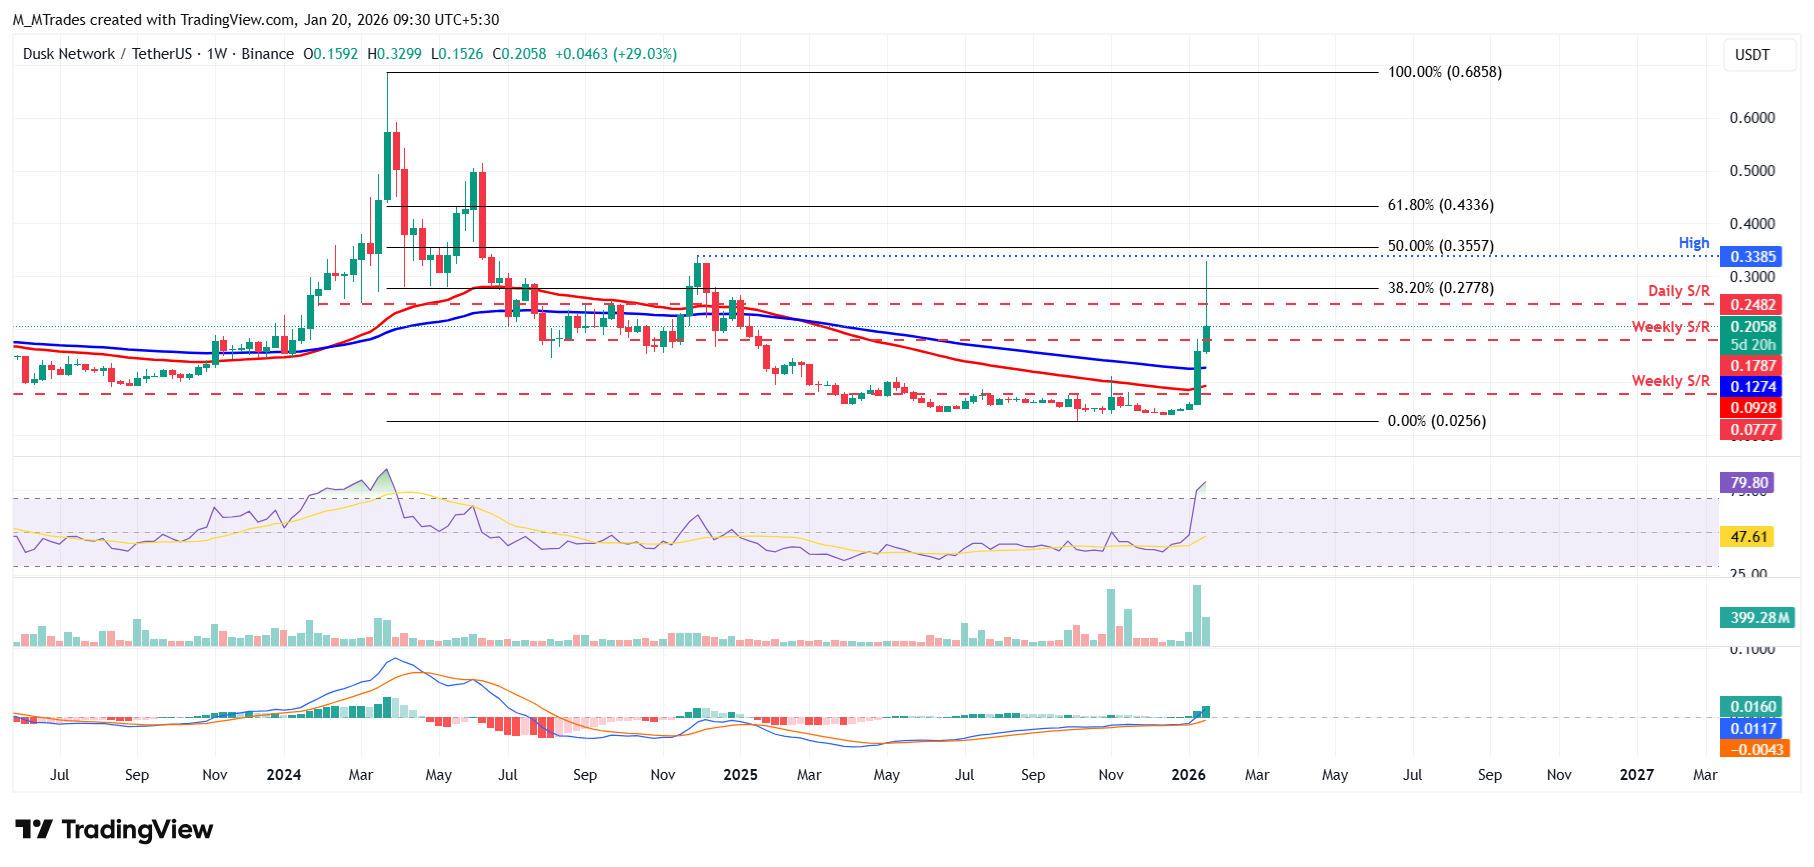Screen dimensions: 1814x867
Task: Click the 2024 label on time axis
Action: (x=284, y=775)
